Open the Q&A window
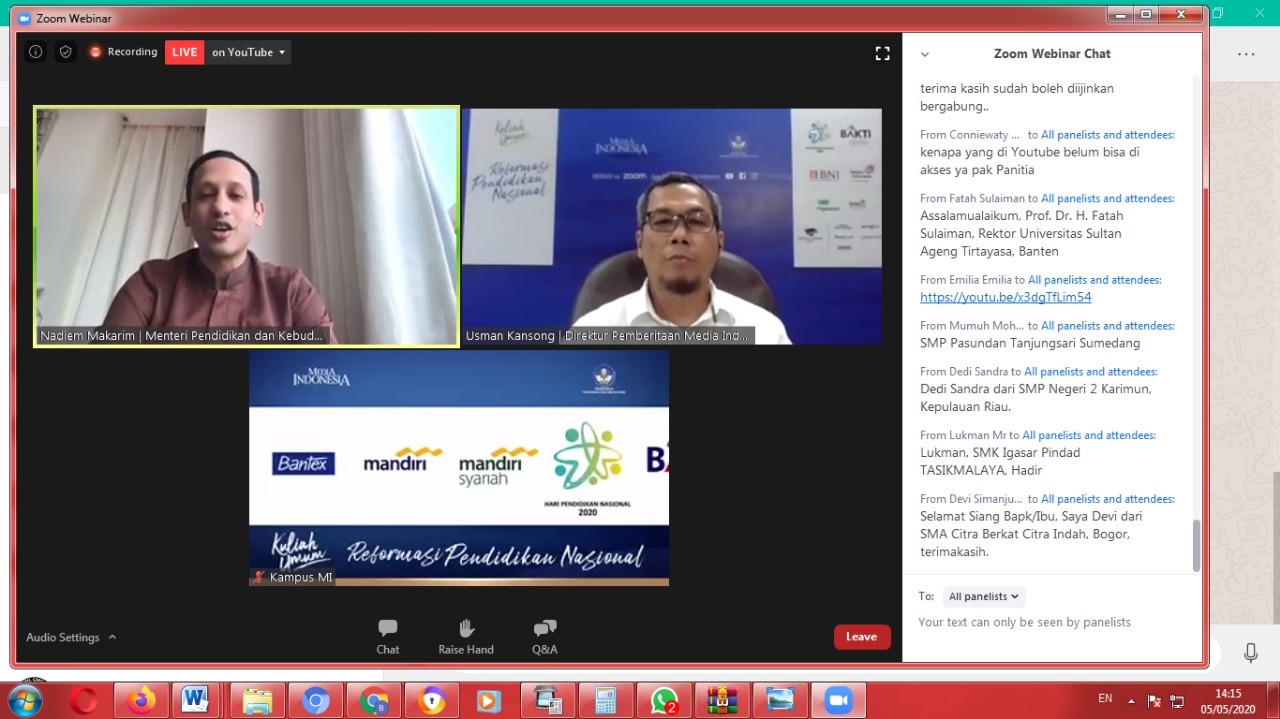 point(545,637)
